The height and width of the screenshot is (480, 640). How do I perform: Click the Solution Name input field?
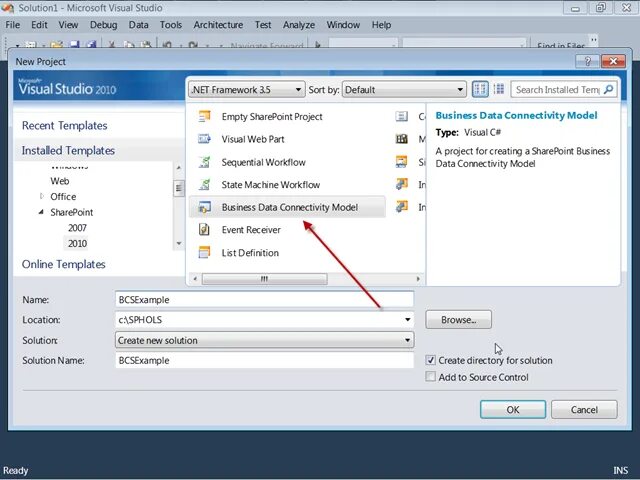(264, 360)
